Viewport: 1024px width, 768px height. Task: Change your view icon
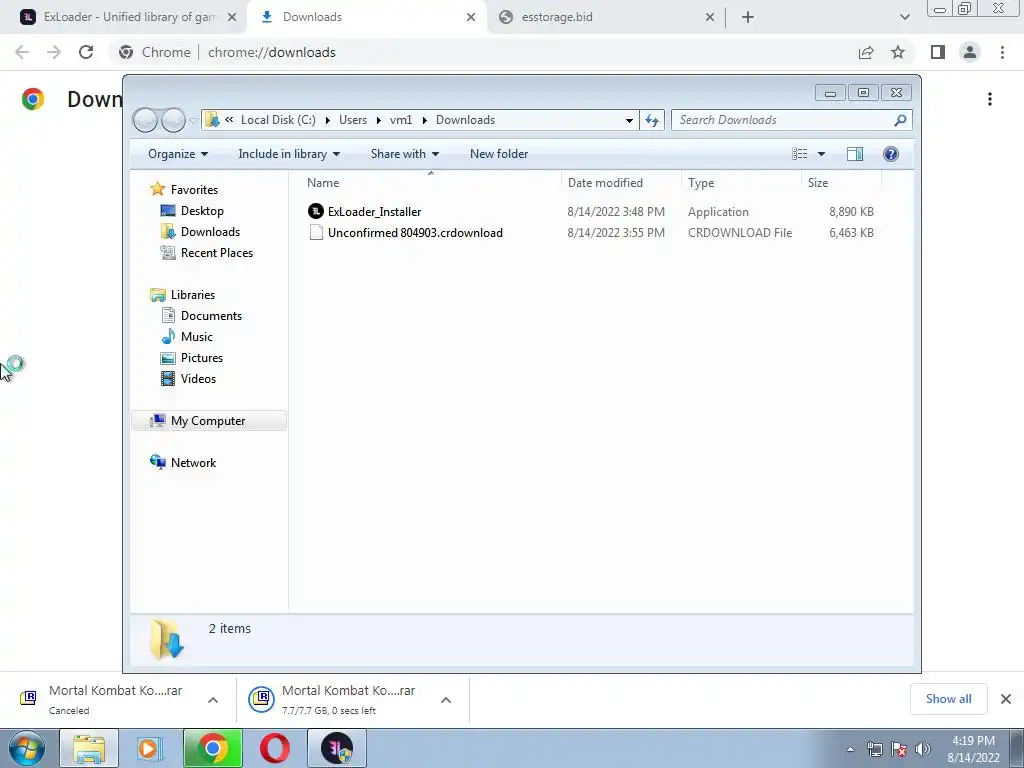(x=799, y=154)
